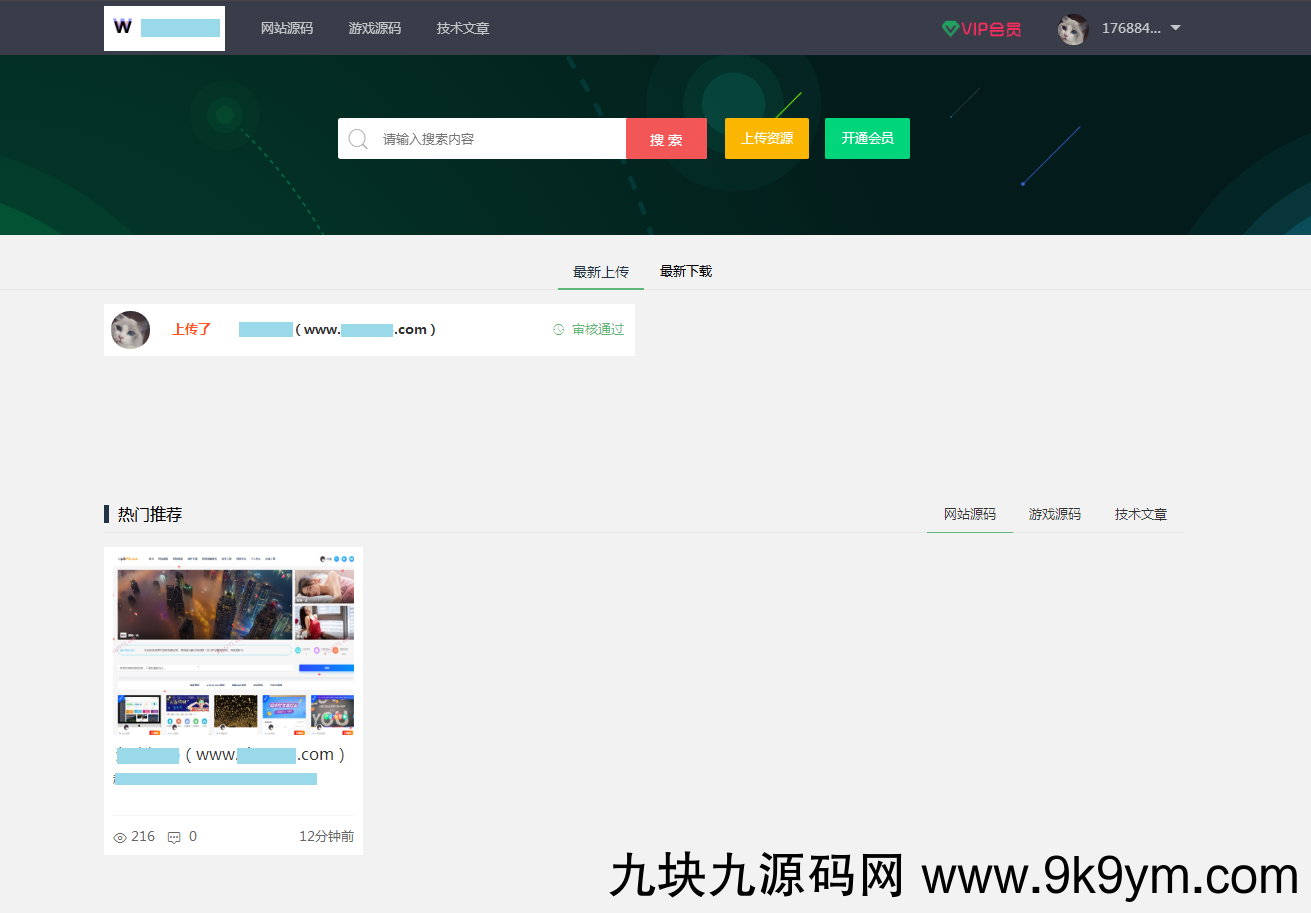Click the uploader's cat avatar in the feed
1311x913 pixels.
tap(130, 329)
